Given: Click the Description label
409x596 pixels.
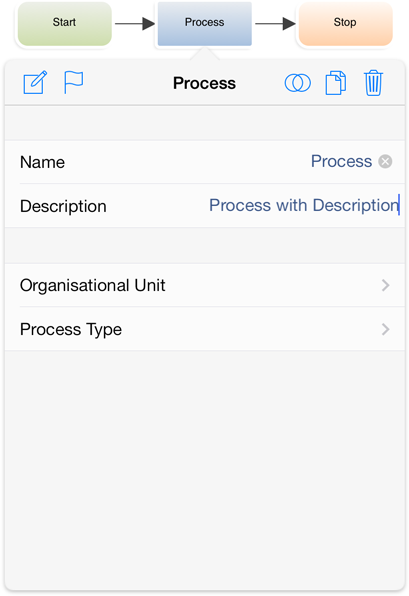Looking at the screenshot, I should point(63,206).
